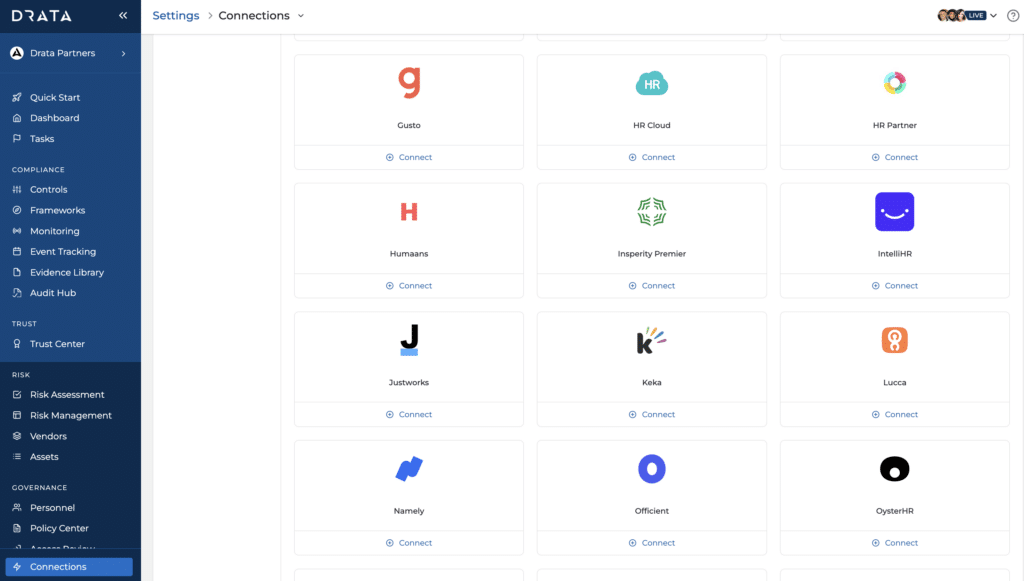The height and width of the screenshot is (581, 1024).
Task: Connect the OysterHR integration
Action: 895,543
